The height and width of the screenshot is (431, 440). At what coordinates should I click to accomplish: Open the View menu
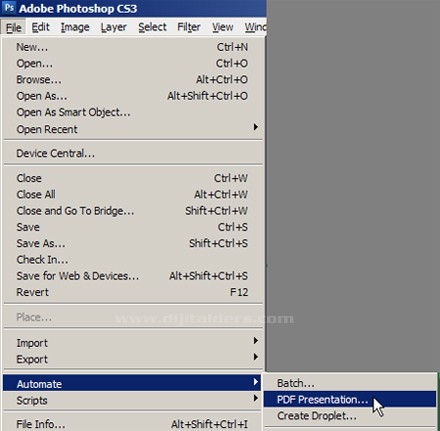pos(223,27)
